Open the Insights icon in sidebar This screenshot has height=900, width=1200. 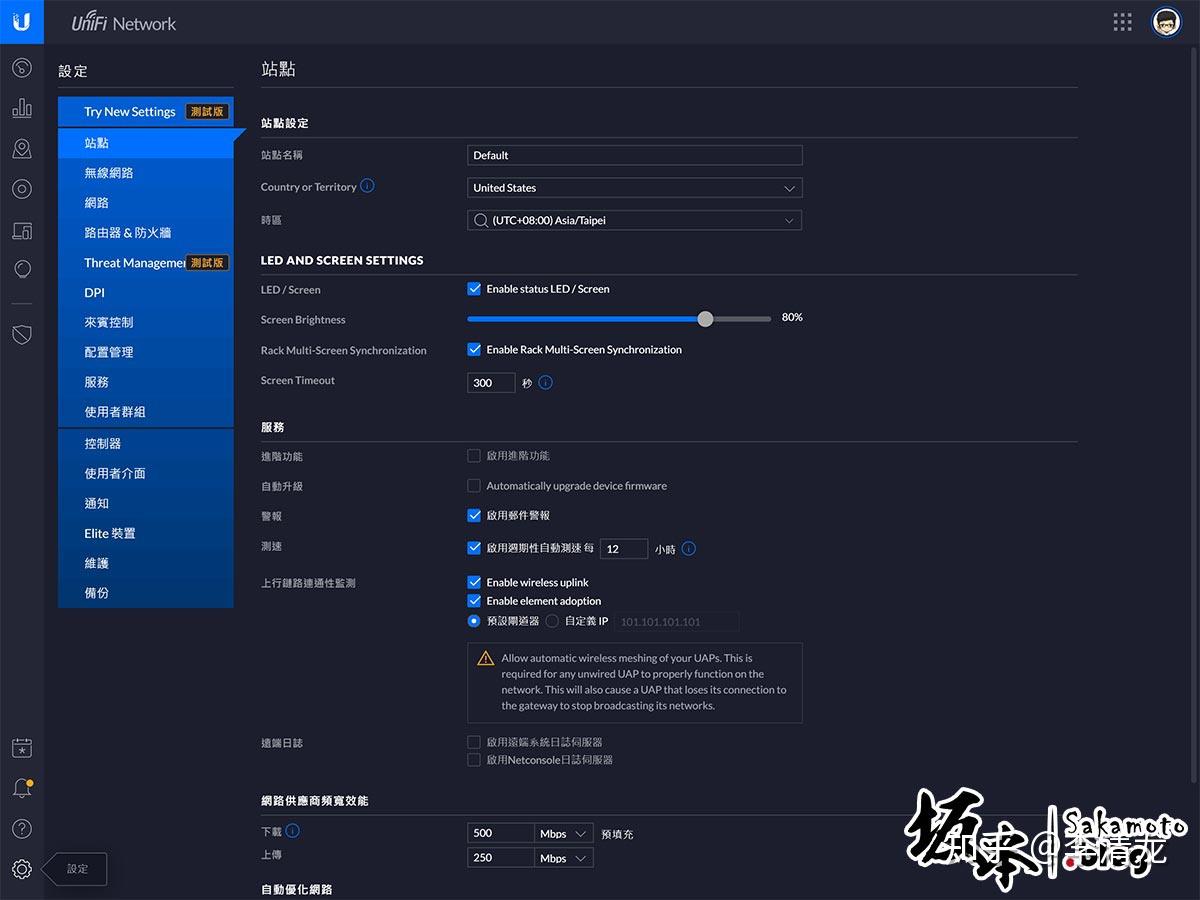22,268
